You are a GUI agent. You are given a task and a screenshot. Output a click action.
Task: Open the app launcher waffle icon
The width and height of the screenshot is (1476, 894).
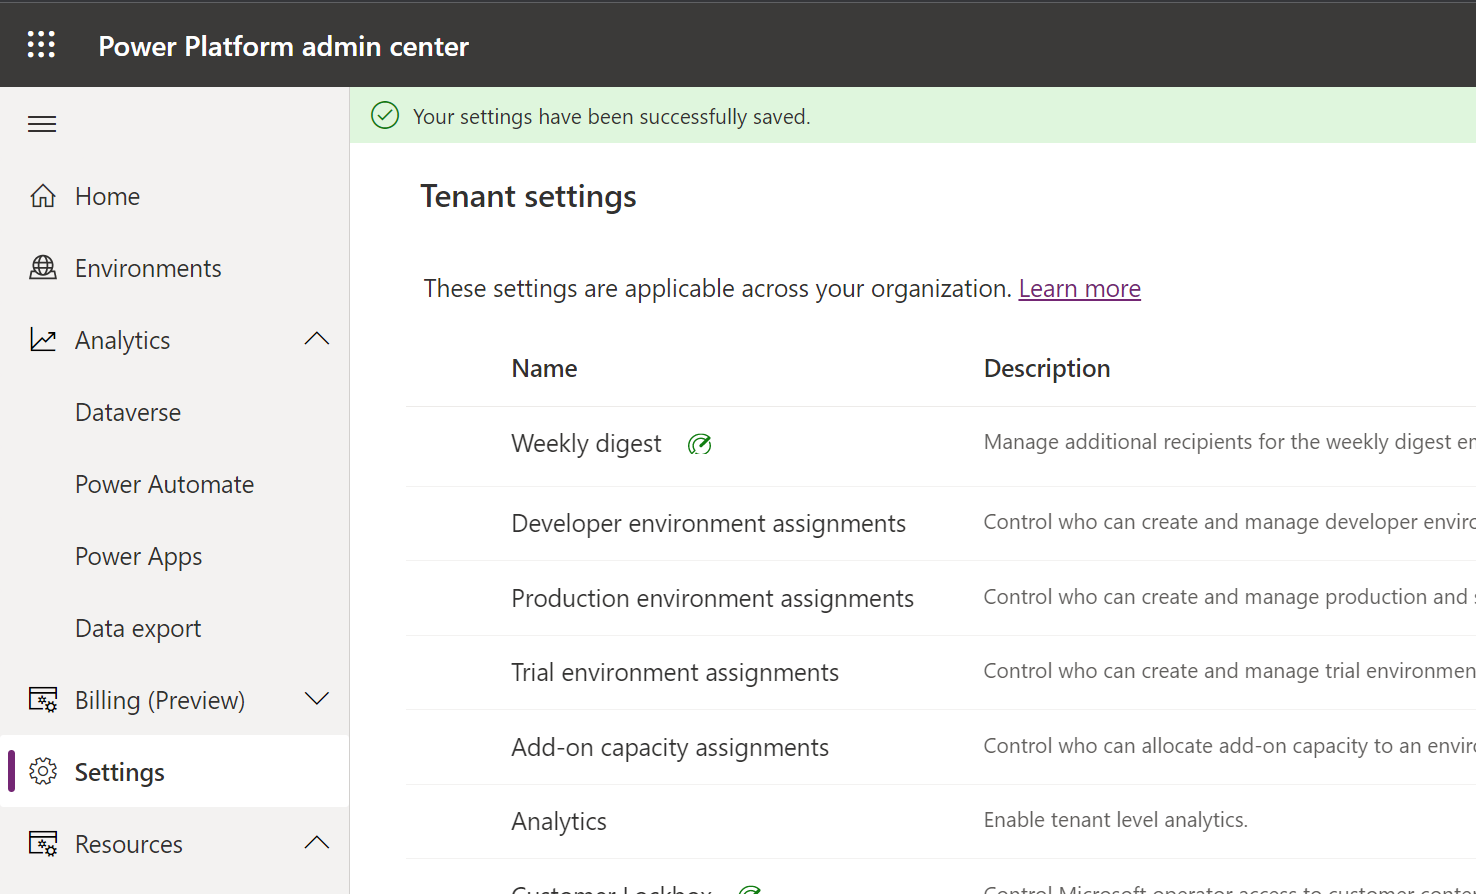41,44
